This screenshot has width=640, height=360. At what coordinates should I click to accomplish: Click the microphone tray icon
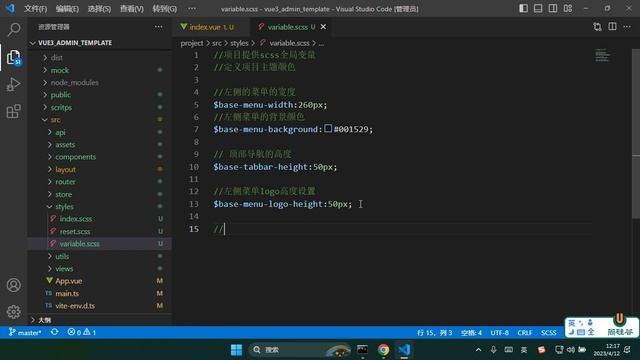pos(493,350)
